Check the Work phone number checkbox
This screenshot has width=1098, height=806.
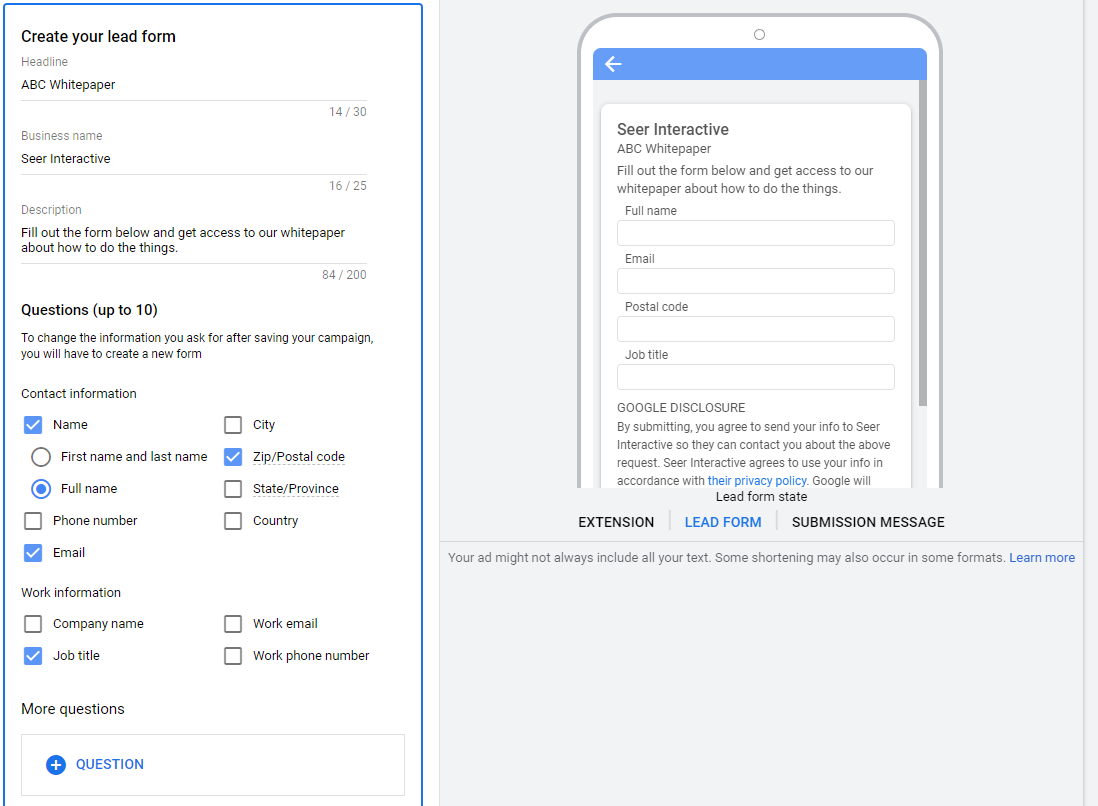[233, 656]
